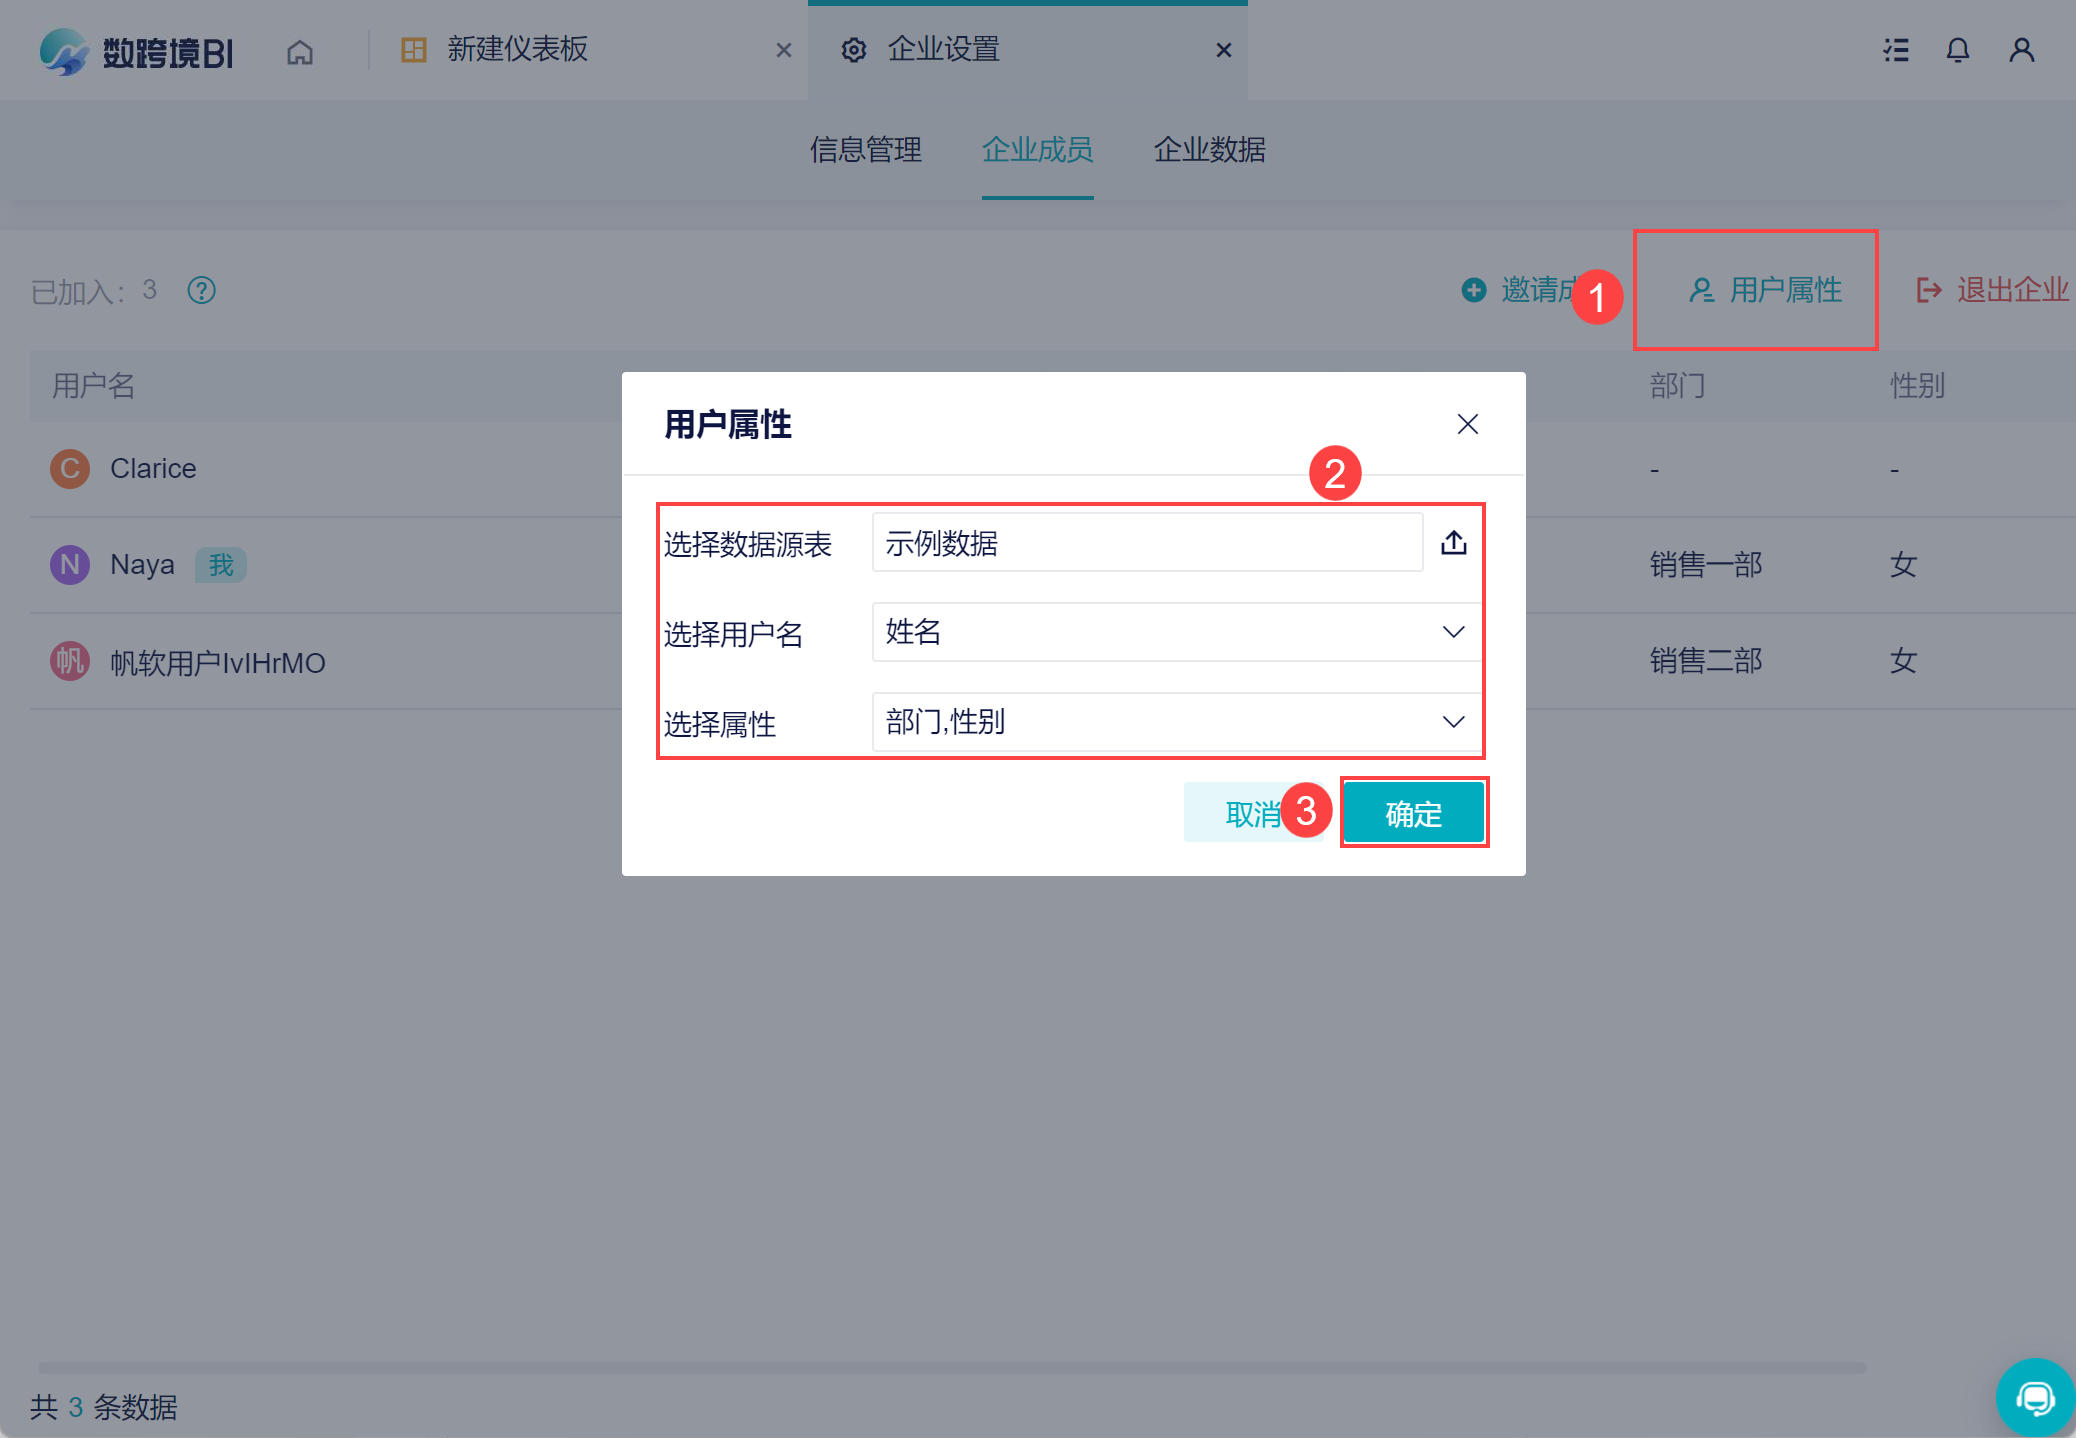Screen dimensions: 2076x1438
Task: Open the customer service chat bubble
Action: click(2034, 1397)
